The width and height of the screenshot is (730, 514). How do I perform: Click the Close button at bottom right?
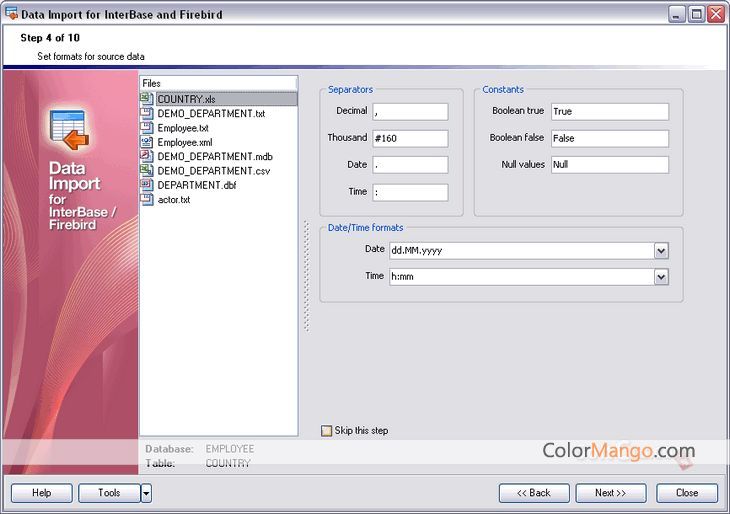687,493
